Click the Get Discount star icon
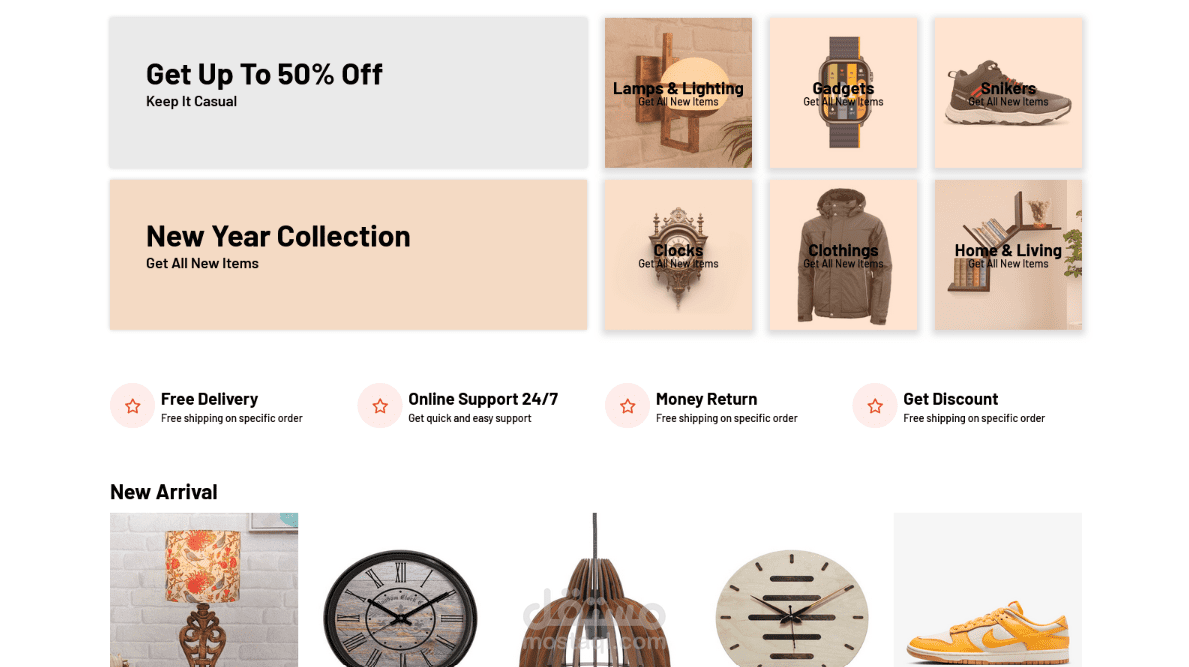Viewport: 1189px width, 667px height. pyautogui.click(x=875, y=406)
